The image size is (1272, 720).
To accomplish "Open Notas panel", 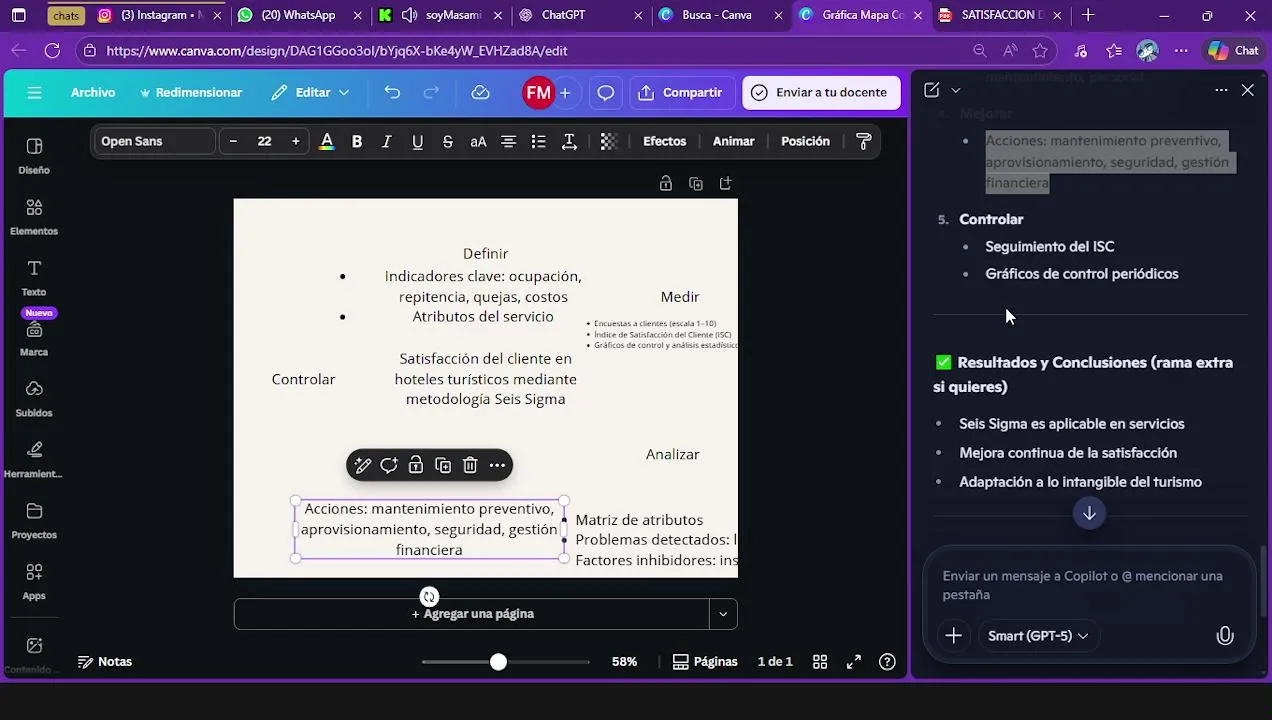I will pos(105,662).
